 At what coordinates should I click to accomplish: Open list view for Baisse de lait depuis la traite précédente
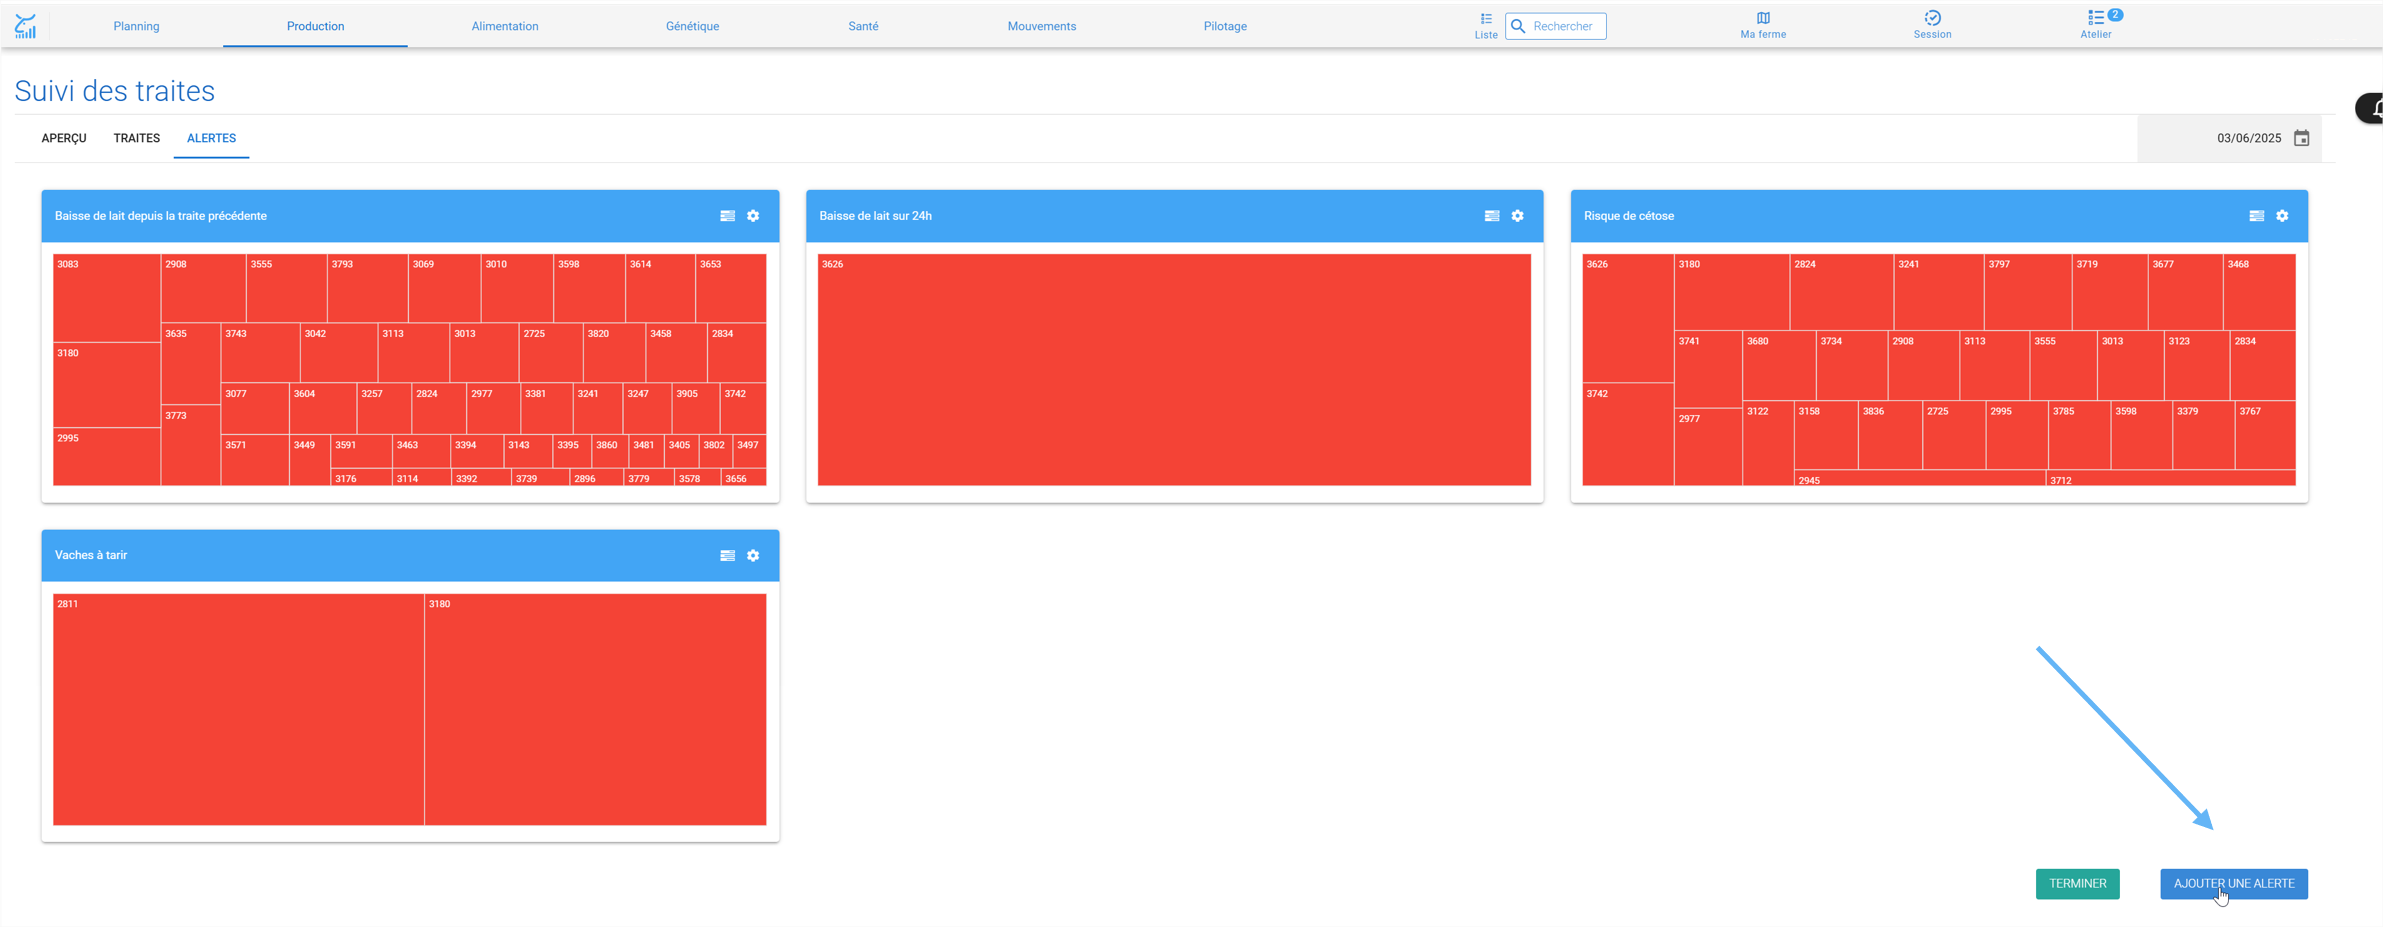(727, 216)
